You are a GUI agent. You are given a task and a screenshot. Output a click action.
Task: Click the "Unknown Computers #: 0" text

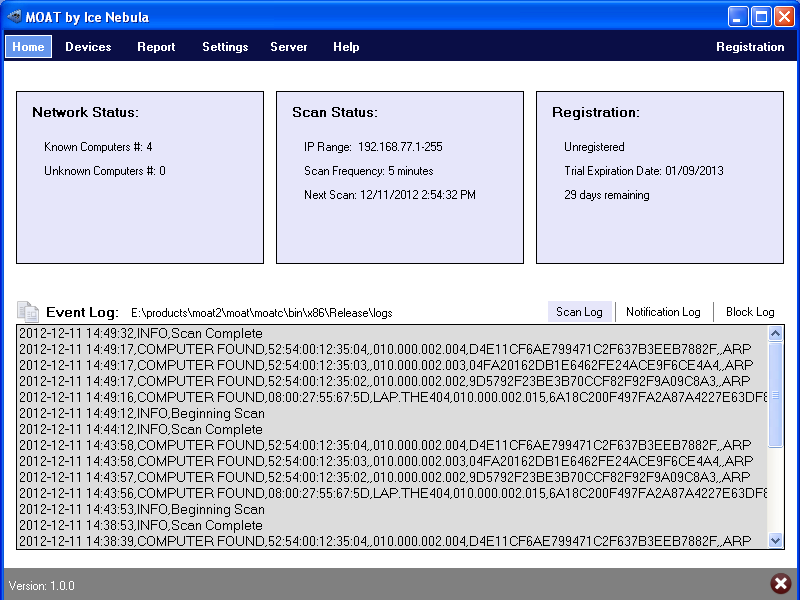click(105, 171)
